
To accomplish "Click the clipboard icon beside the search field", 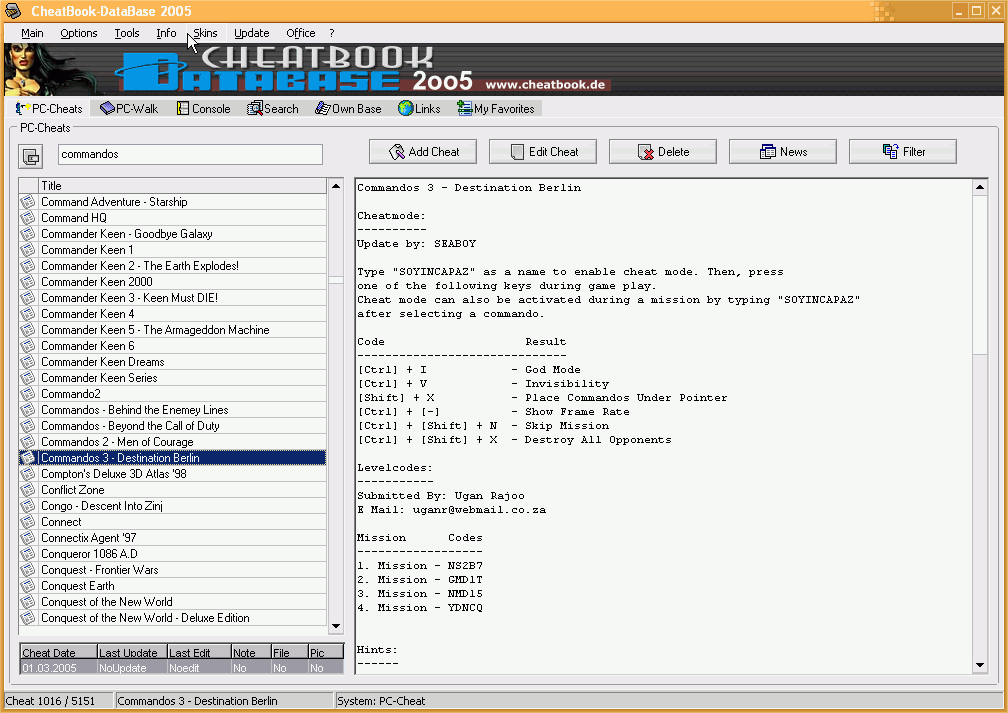I will [30, 156].
